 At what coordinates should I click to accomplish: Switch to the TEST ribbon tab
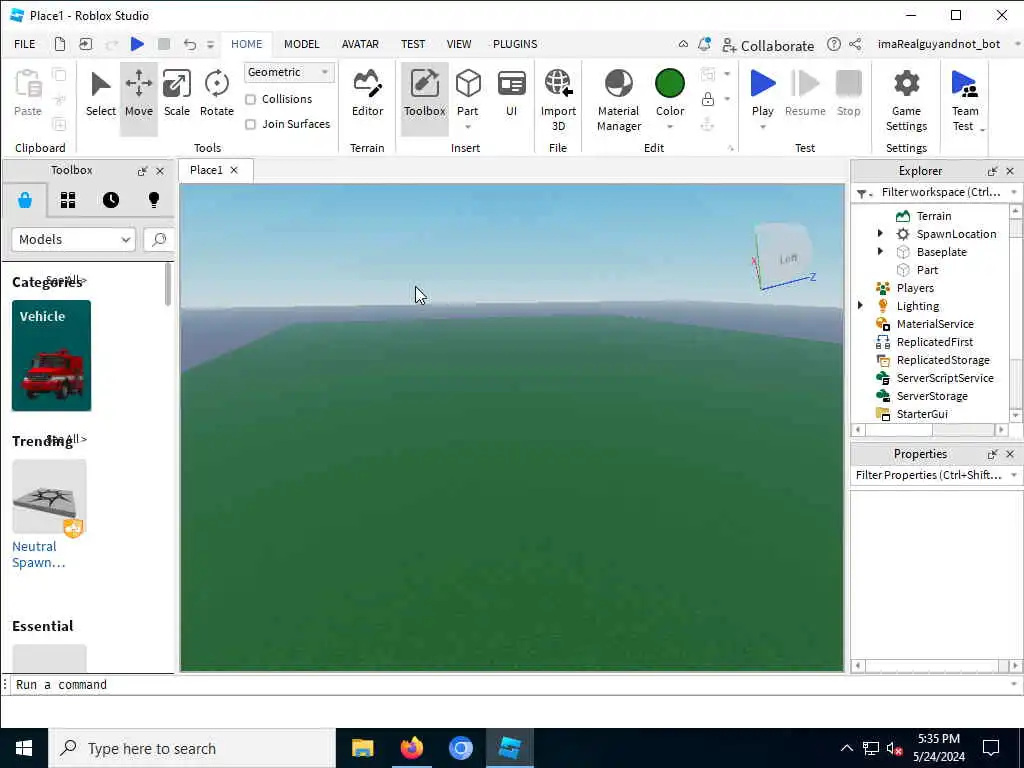pyautogui.click(x=413, y=44)
